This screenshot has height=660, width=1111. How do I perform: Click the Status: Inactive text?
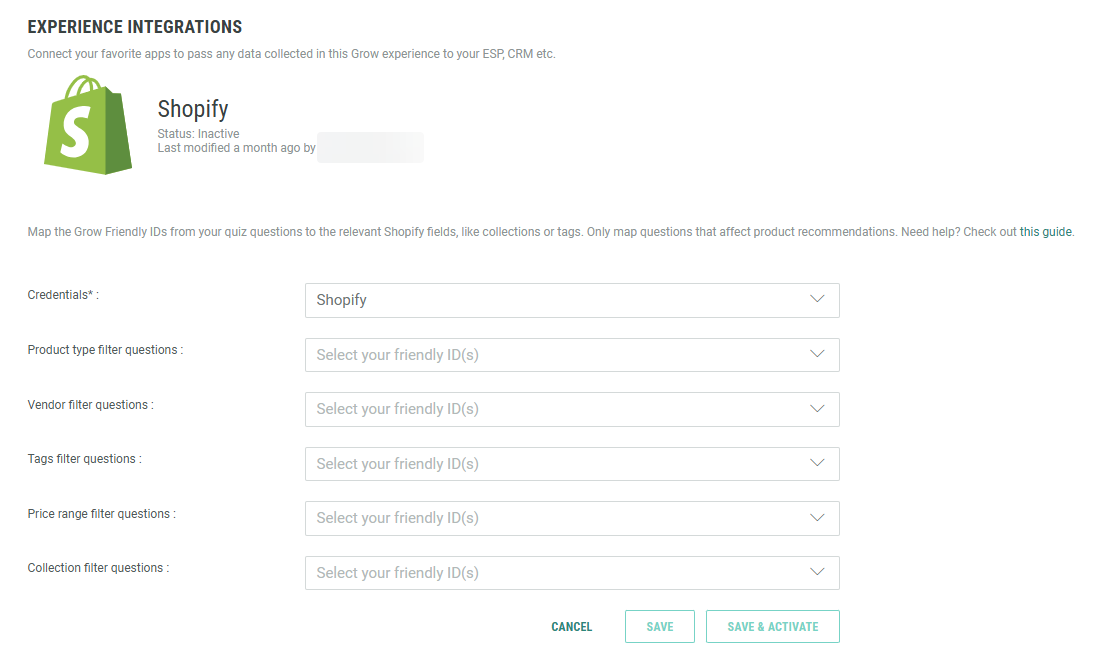point(198,133)
